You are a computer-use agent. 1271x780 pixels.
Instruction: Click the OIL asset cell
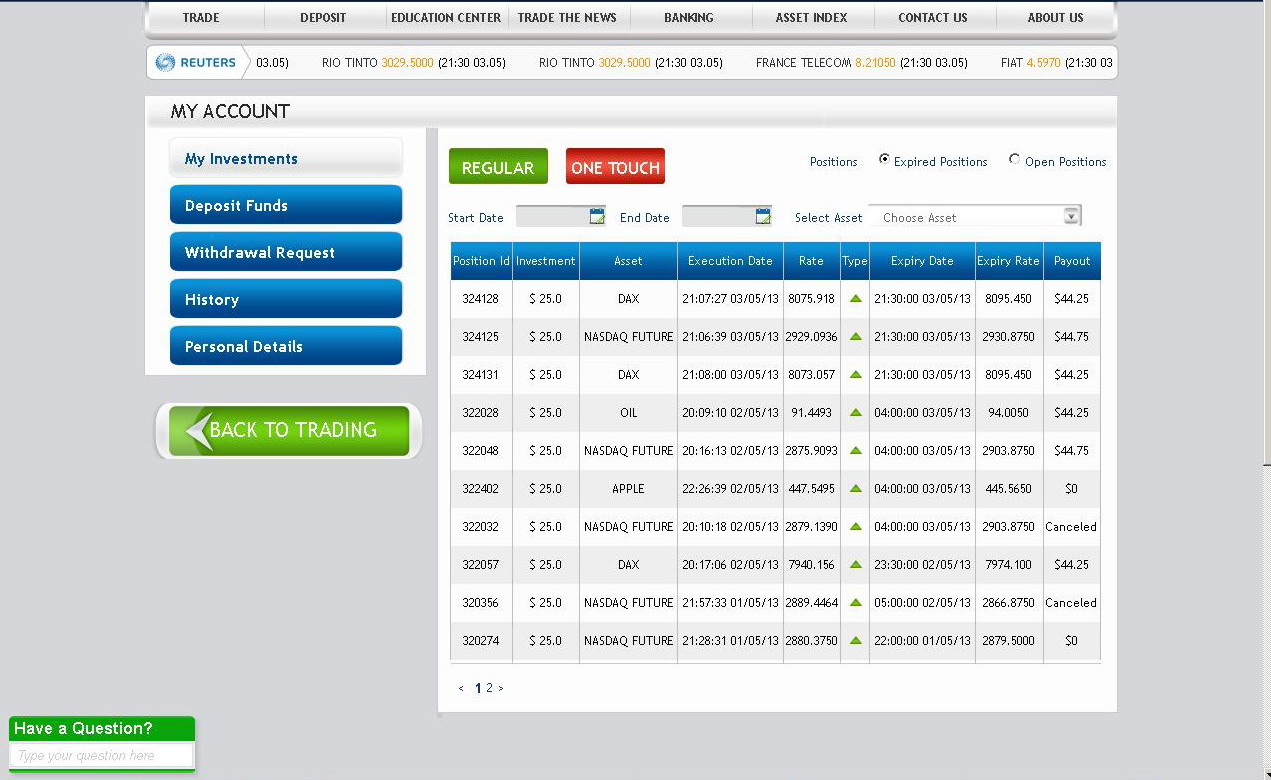[628, 413]
